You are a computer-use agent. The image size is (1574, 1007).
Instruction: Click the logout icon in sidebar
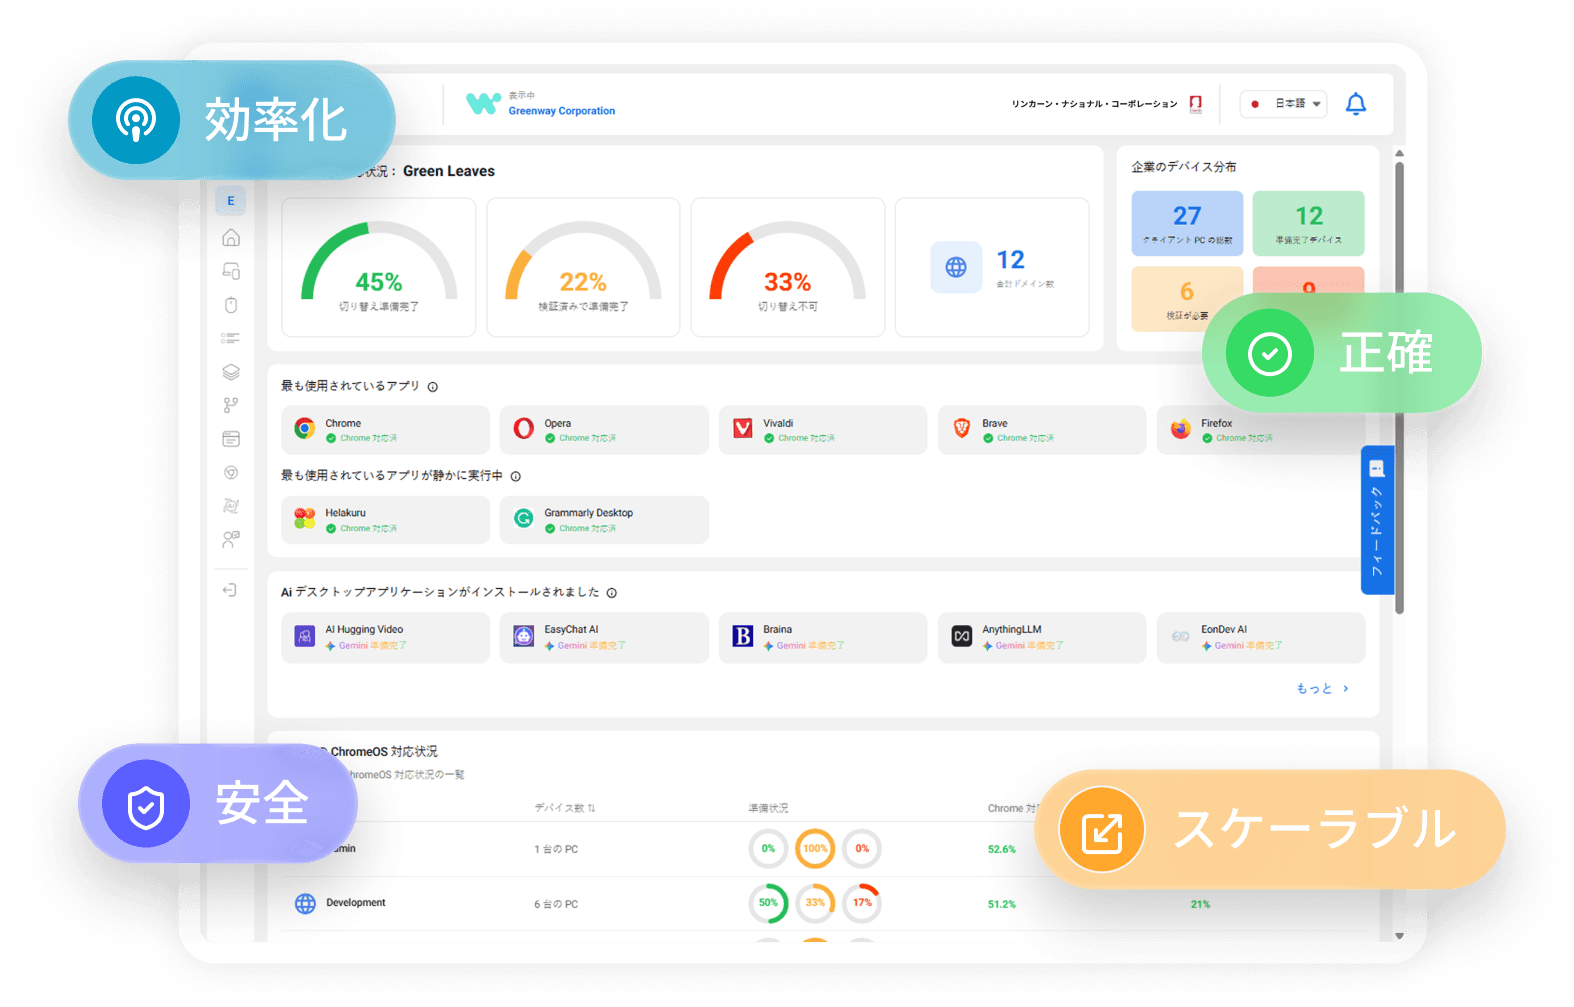tap(230, 590)
